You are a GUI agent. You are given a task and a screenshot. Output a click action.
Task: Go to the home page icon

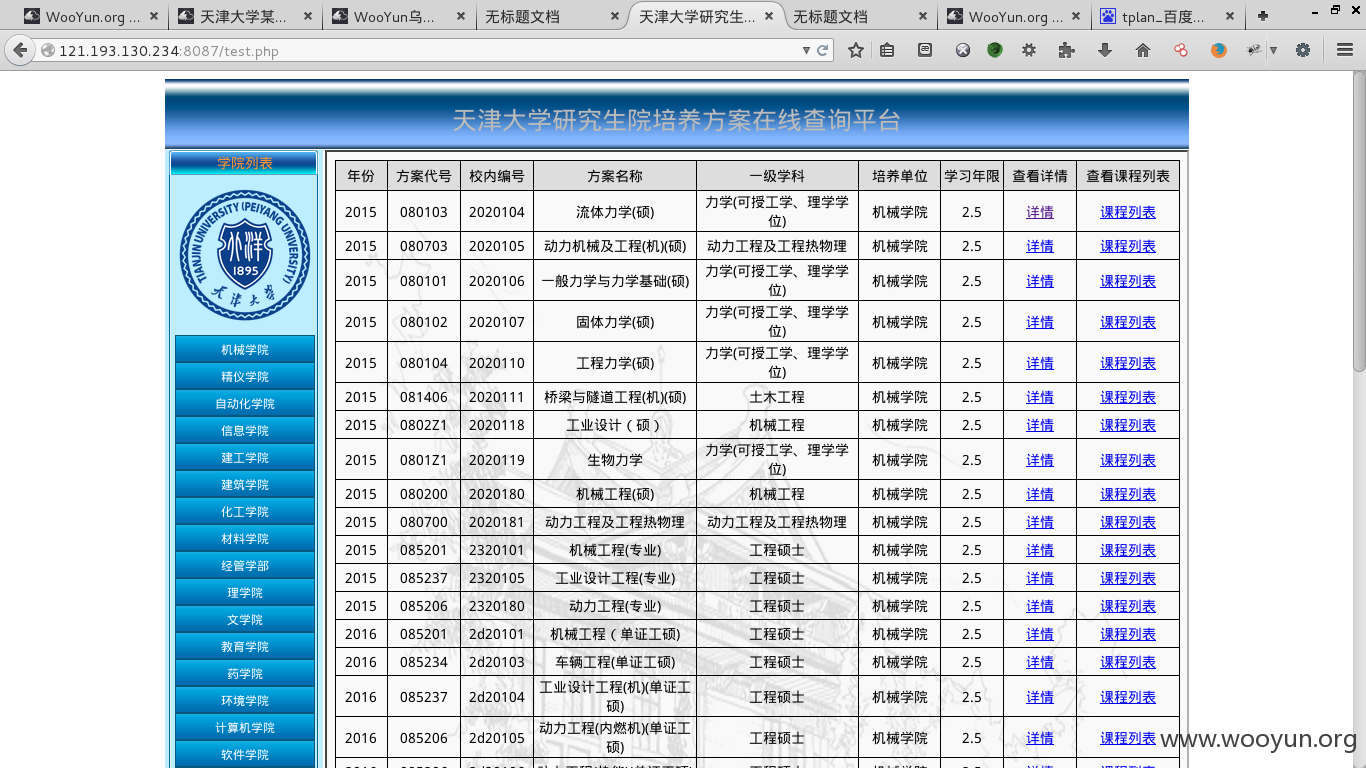point(1143,50)
